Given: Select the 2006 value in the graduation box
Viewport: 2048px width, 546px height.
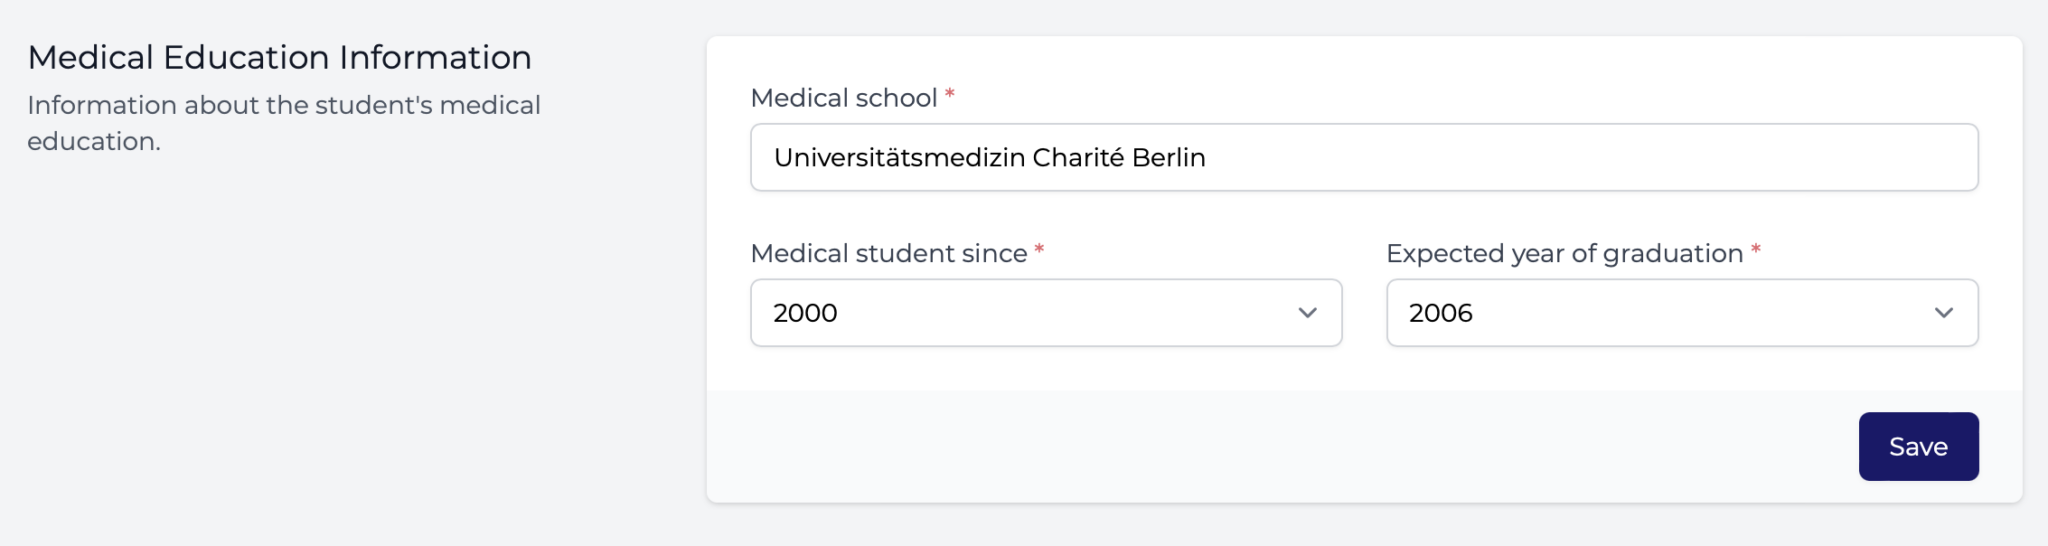Looking at the screenshot, I should click(1441, 313).
